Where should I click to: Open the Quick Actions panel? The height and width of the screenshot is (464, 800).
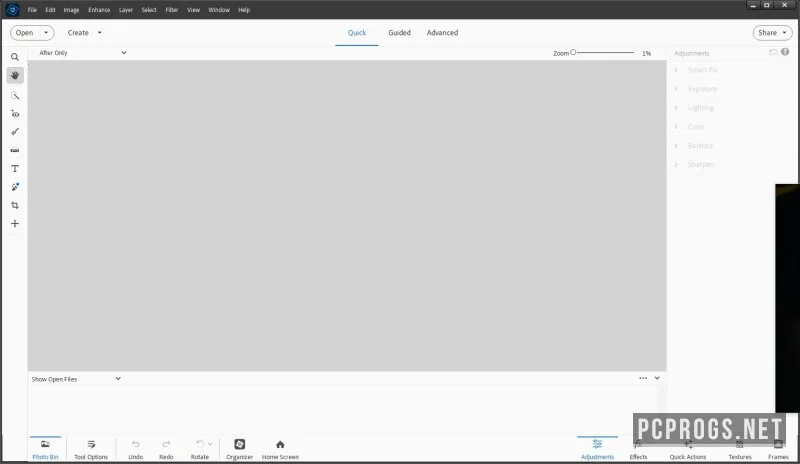tap(688, 450)
